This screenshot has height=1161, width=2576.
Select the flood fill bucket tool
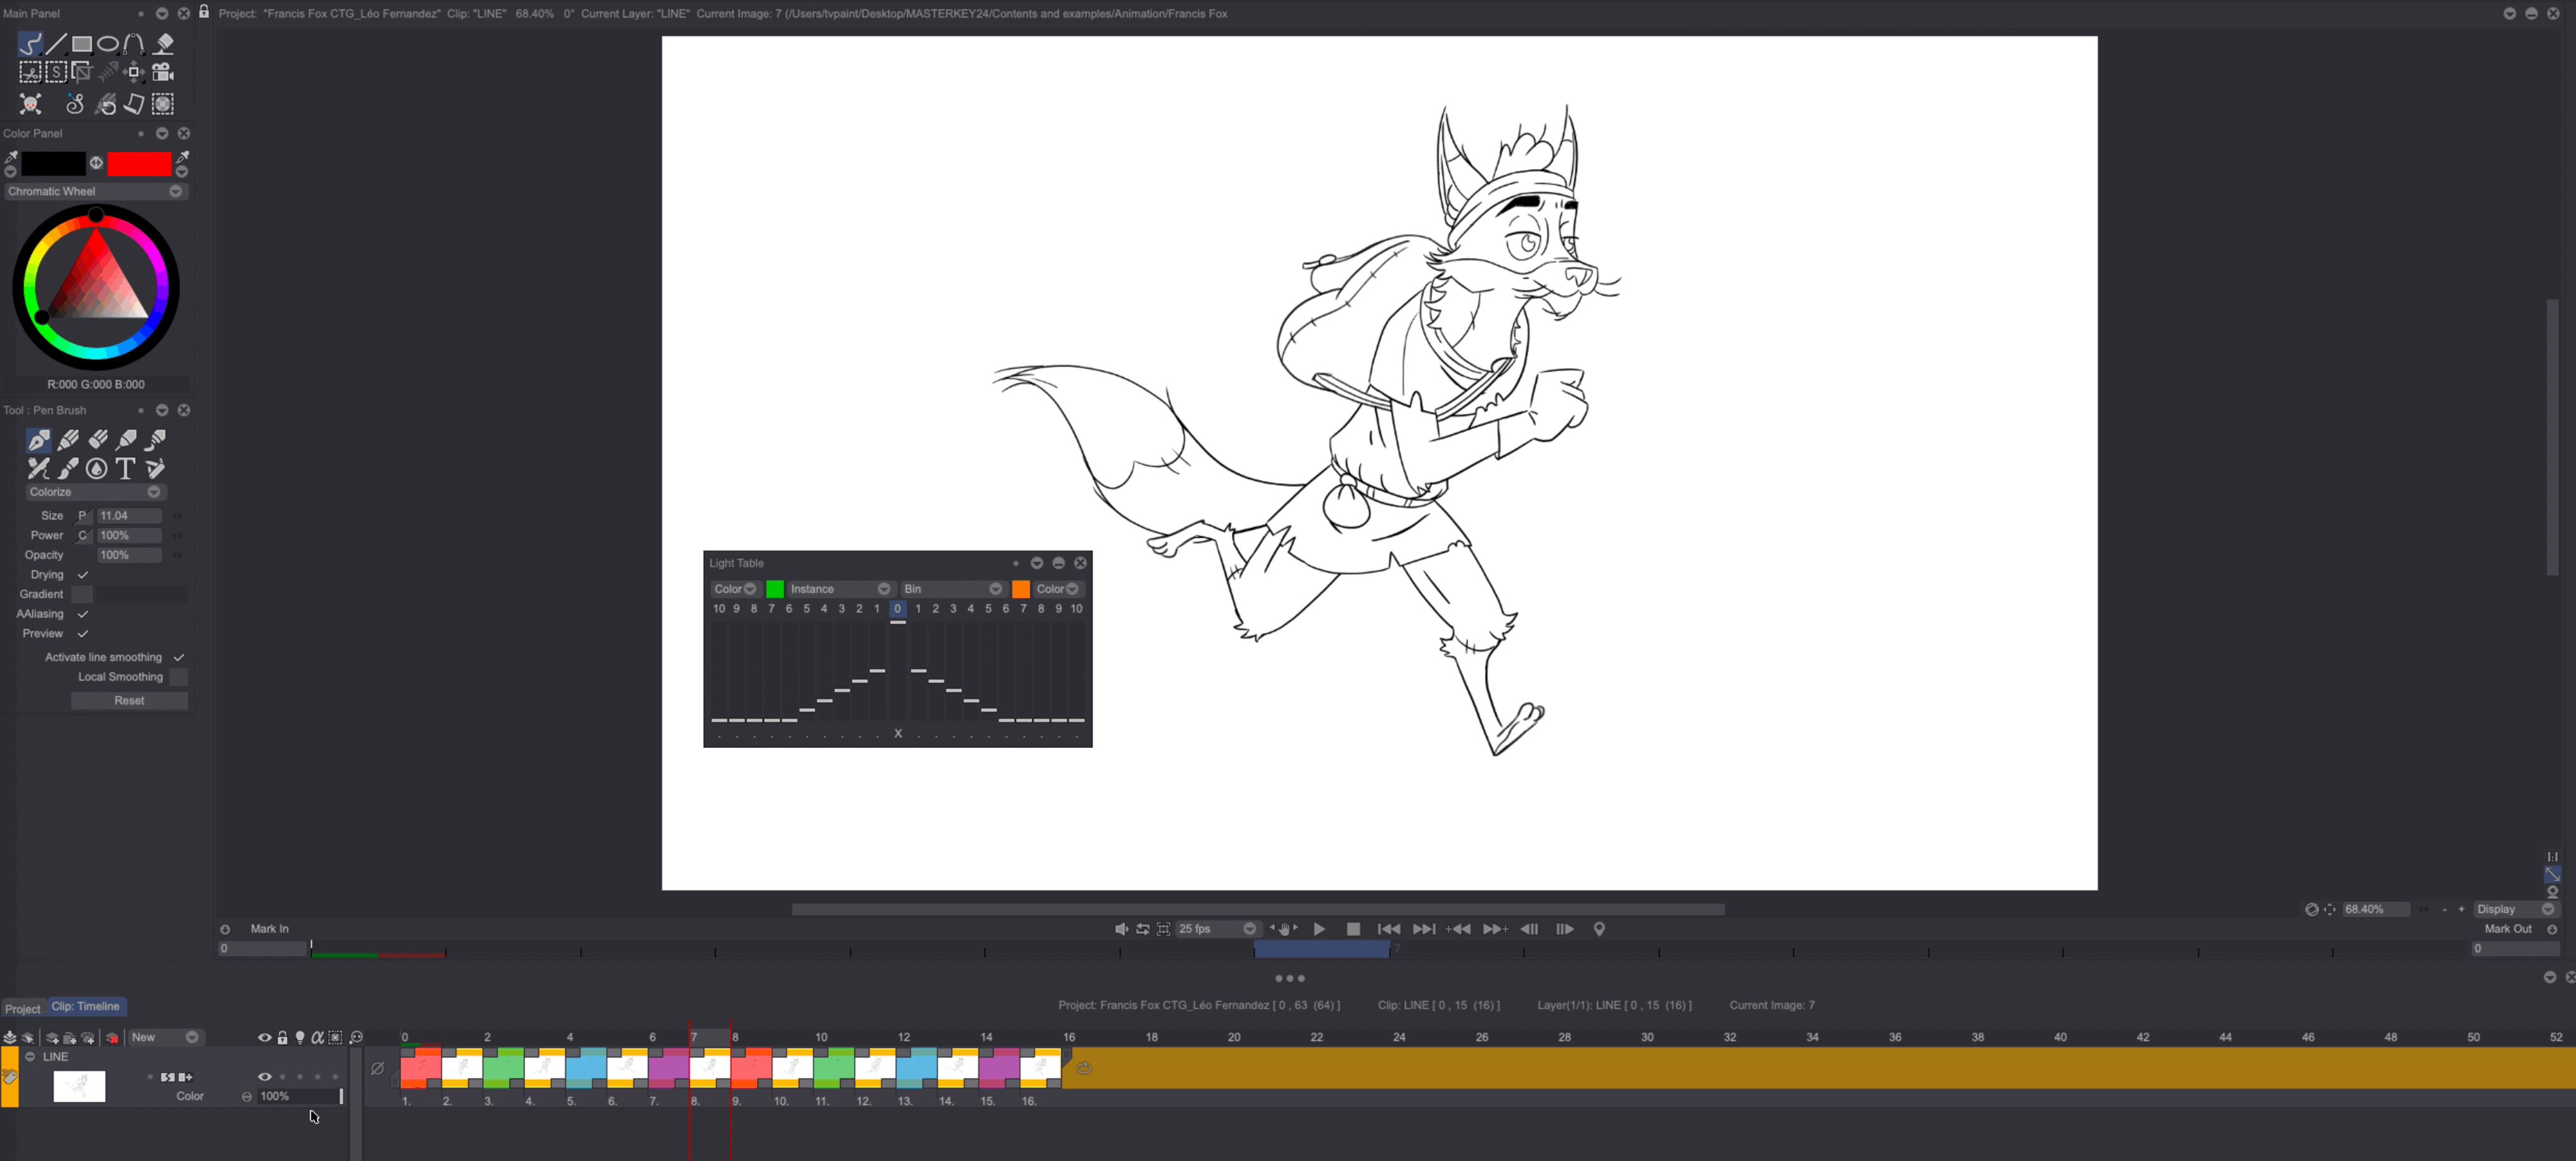coord(165,44)
